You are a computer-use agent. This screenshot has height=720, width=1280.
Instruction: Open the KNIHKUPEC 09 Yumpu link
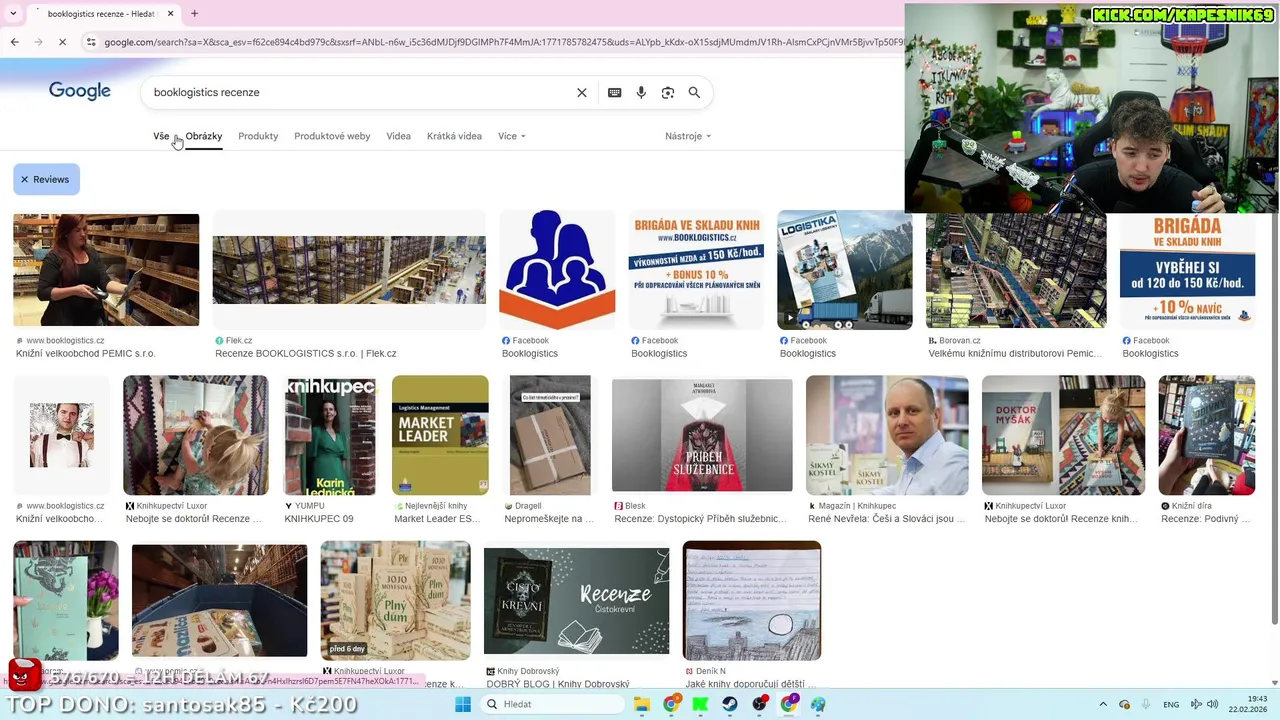tap(319, 519)
